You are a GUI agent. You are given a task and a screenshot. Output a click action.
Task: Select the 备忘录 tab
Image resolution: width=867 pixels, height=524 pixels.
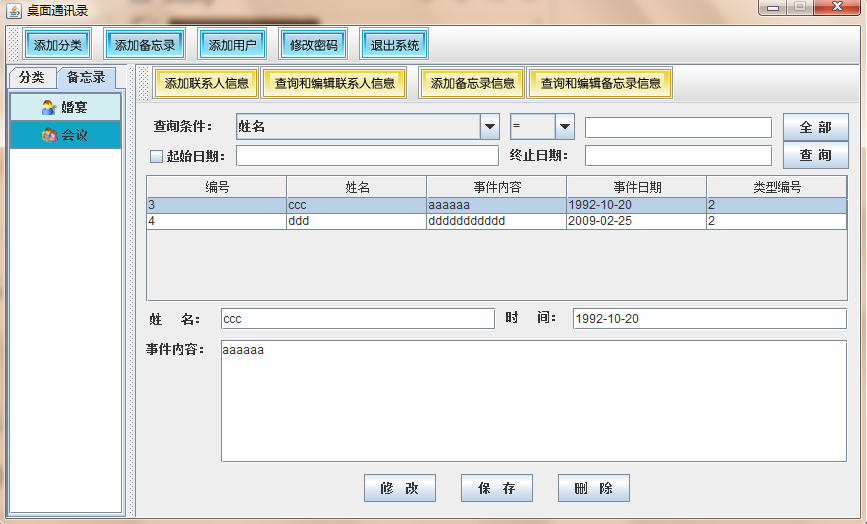(86, 77)
